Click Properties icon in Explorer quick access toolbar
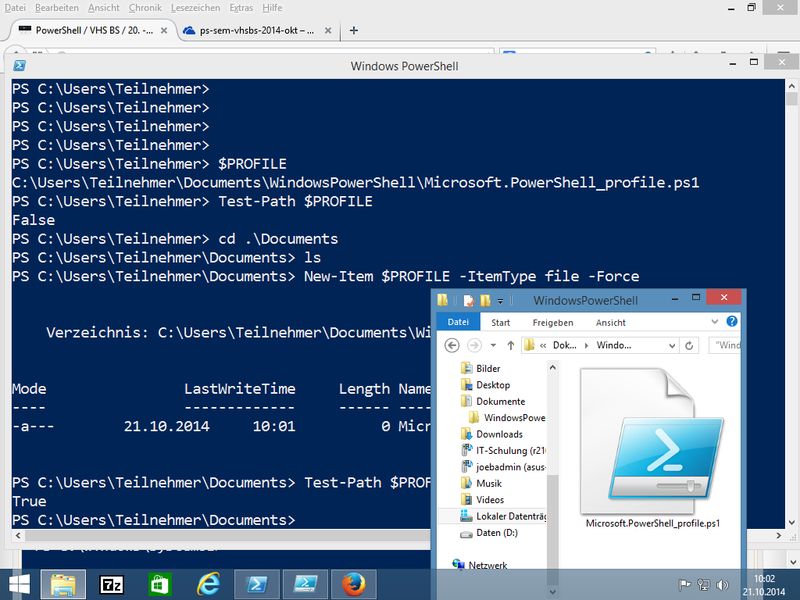The height and width of the screenshot is (600, 800). (468, 301)
